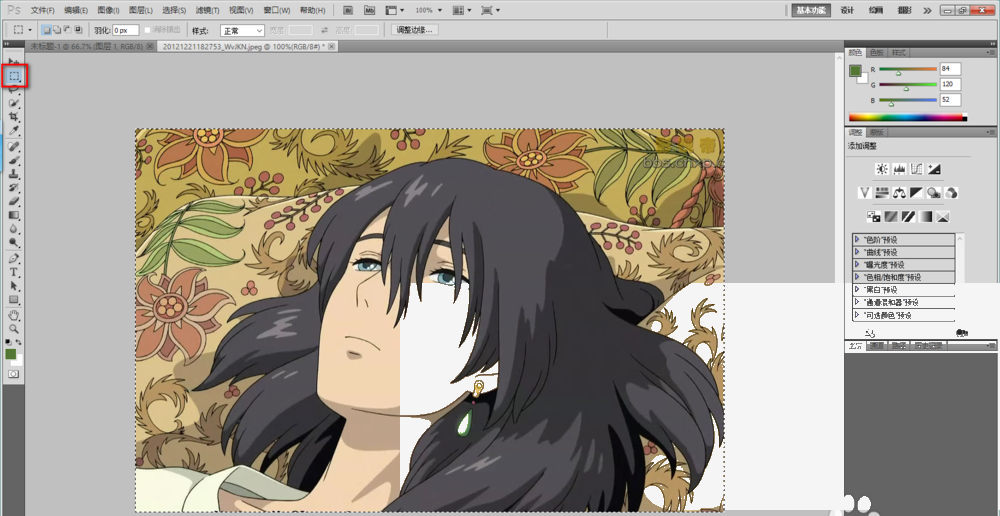Add Channel Mixer adjustment icon

pyautogui.click(x=952, y=192)
